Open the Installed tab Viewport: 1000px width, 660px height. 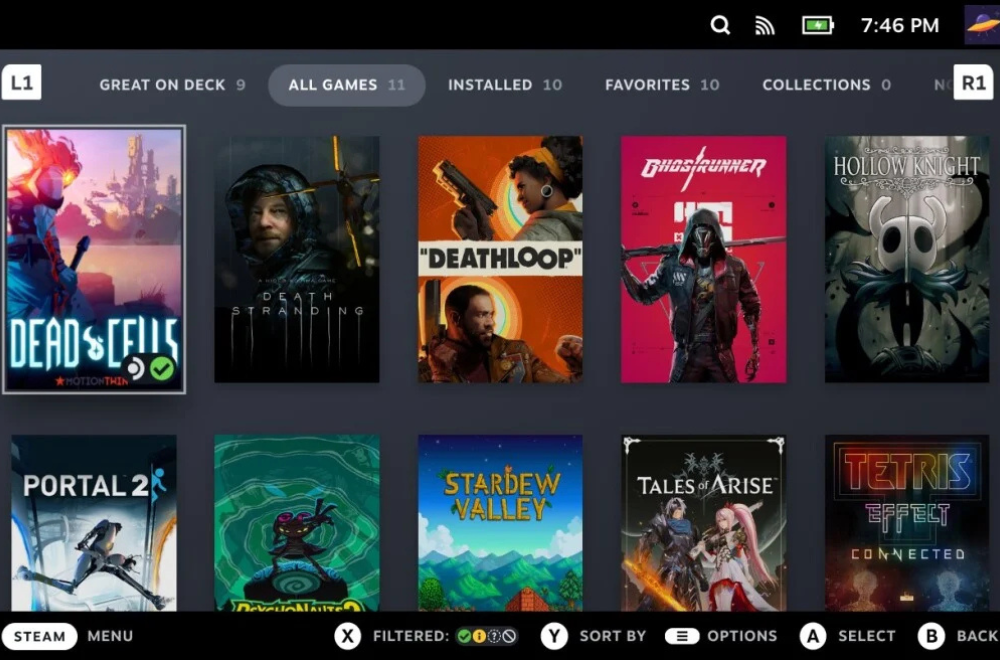coord(505,85)
